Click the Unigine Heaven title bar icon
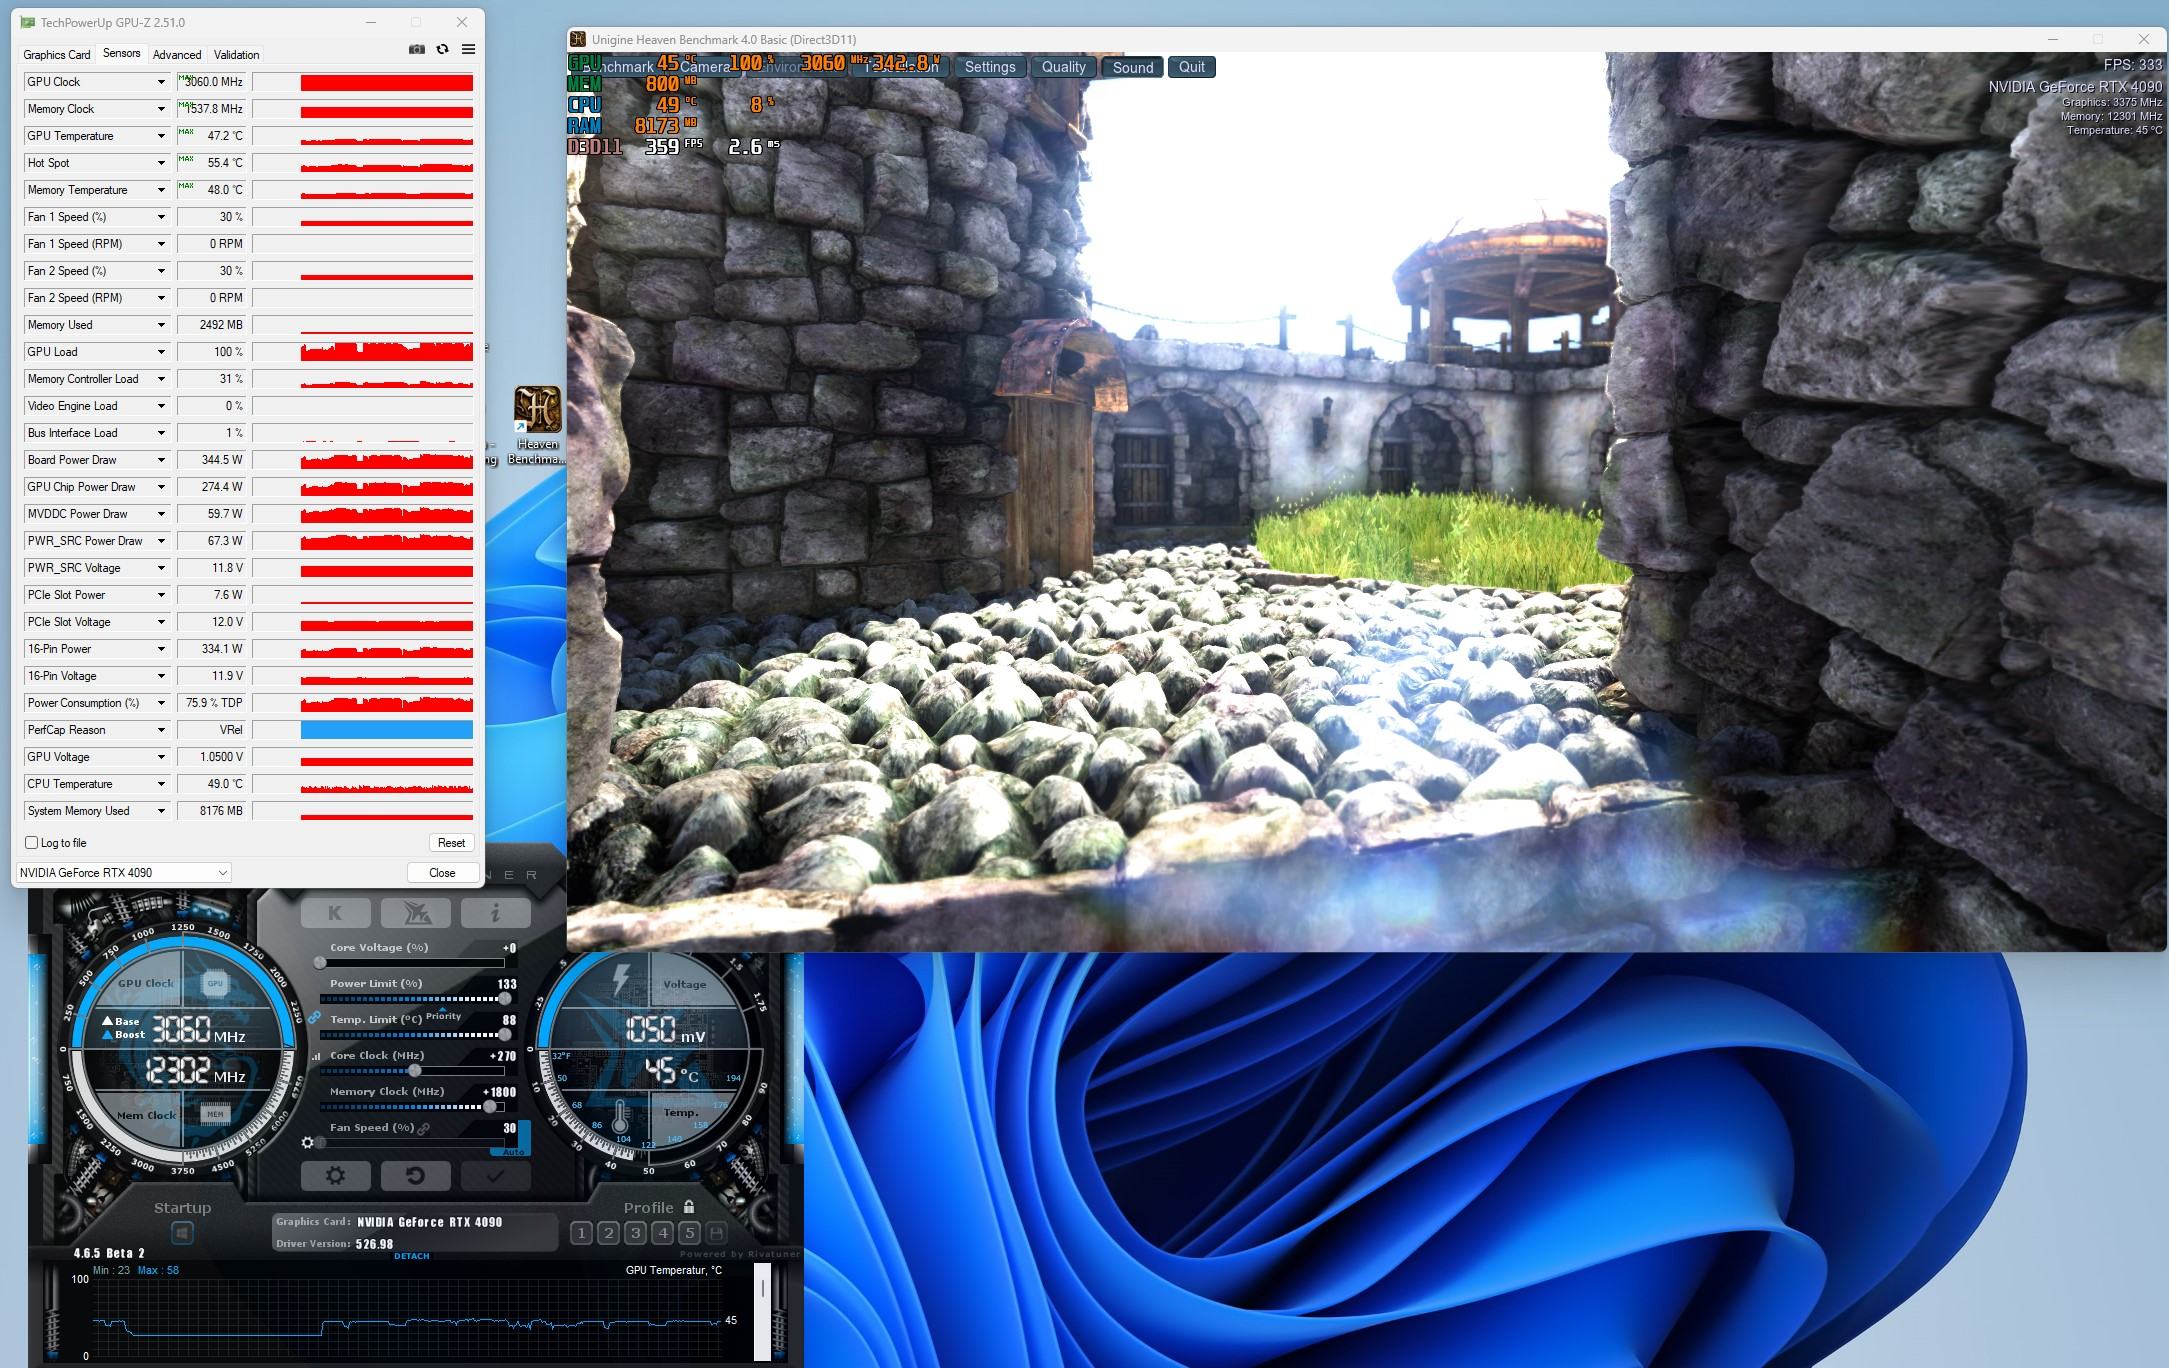The image size is (2169, 1368). tap(578, 40)
